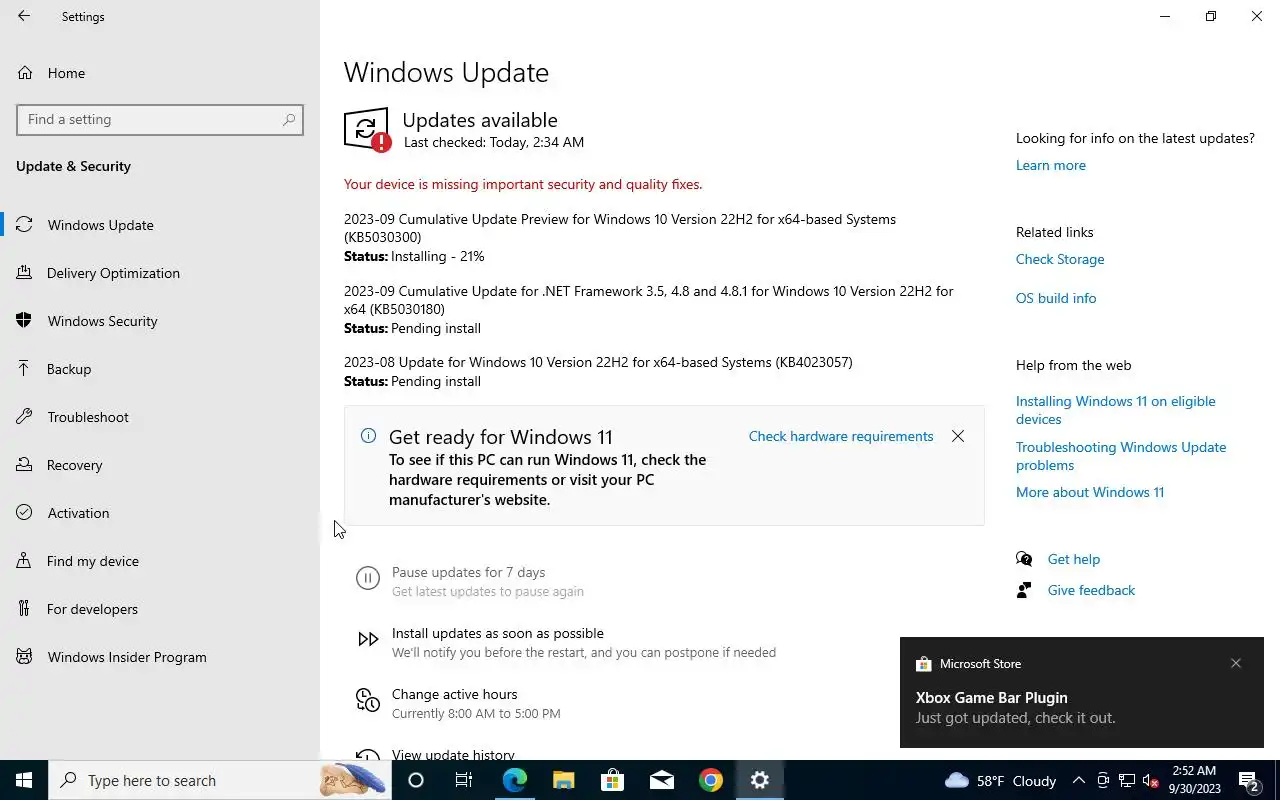Dismiss the Get ready for Windows 11 banner
1280x800 pixels.
tap(958, 436)
